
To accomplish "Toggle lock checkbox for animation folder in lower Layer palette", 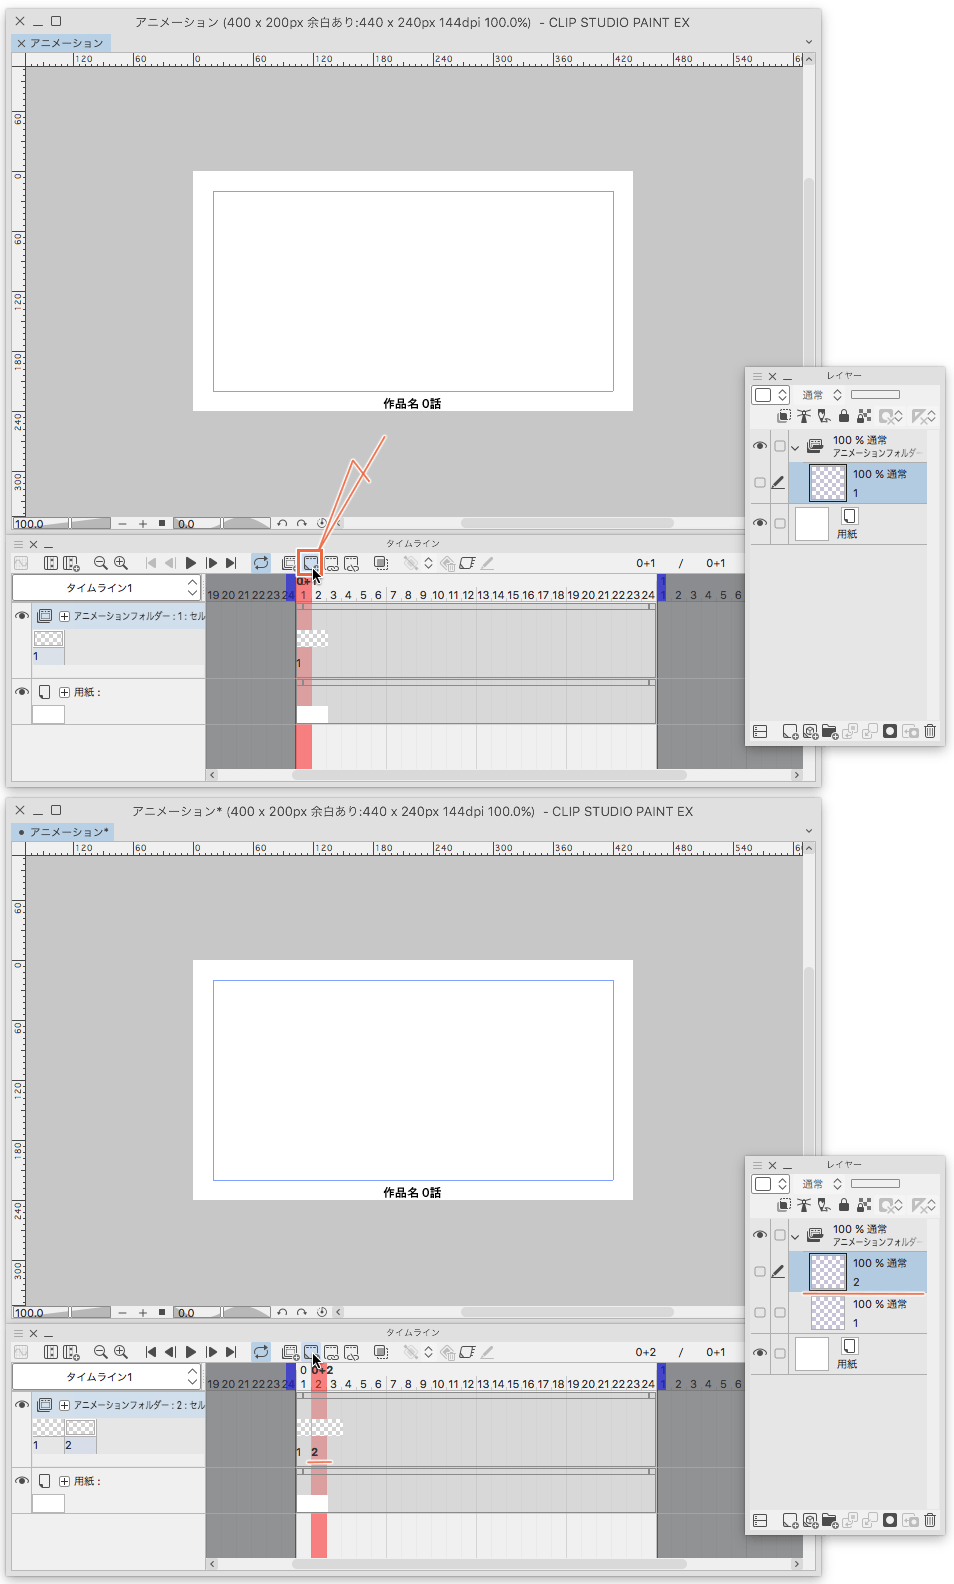I will pos(780,1235).
